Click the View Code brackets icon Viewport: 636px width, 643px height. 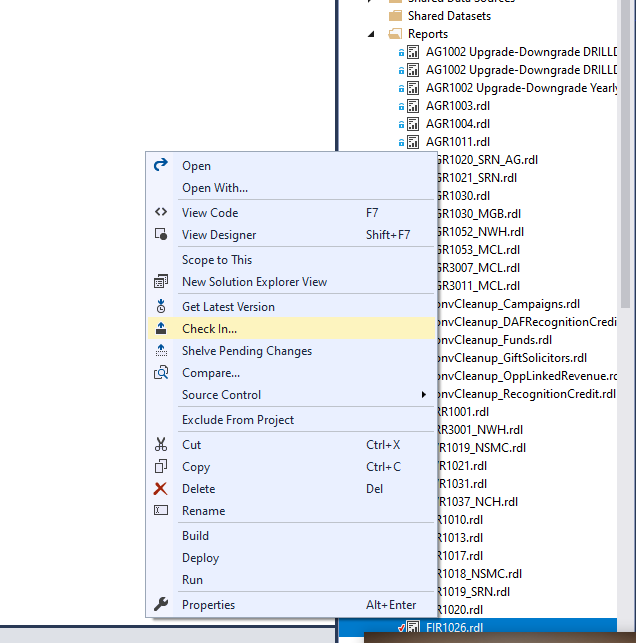[161, 212]
